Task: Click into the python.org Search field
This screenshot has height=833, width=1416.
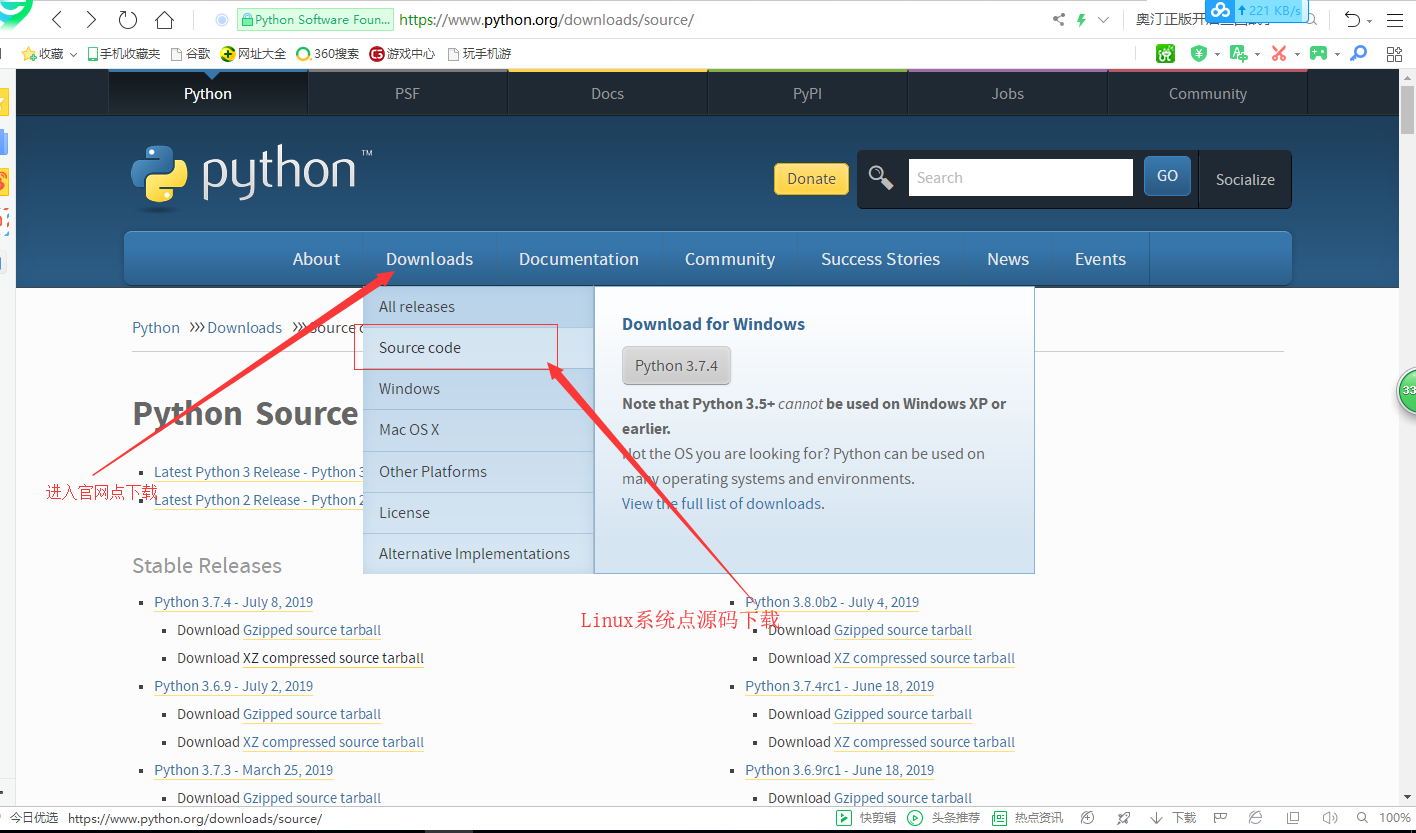Action: (x=1020, y=177)
